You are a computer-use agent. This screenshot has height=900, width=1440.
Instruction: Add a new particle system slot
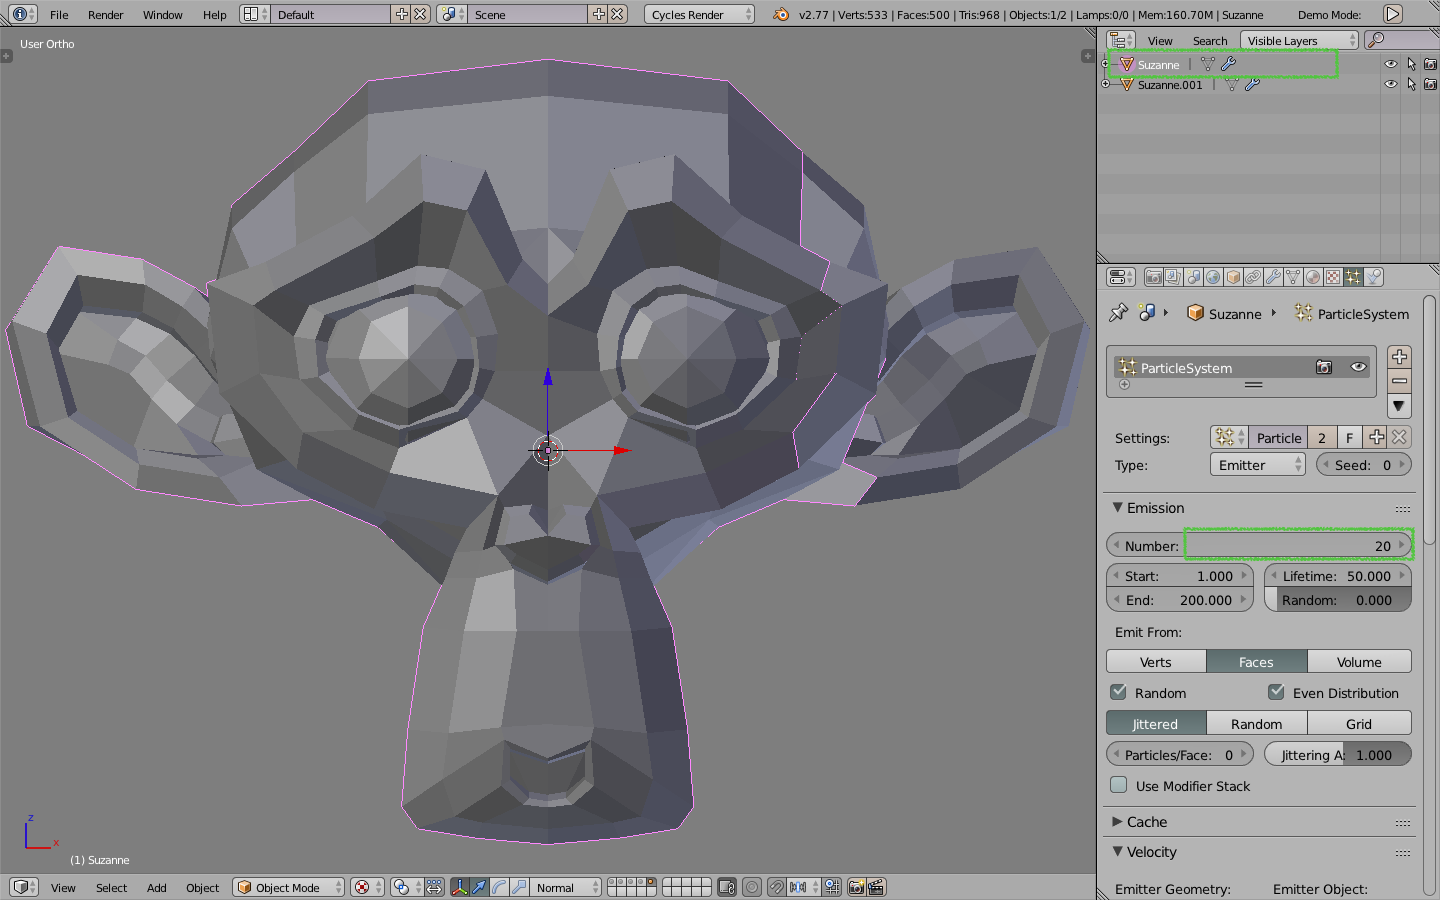(x=1399, y=357)
